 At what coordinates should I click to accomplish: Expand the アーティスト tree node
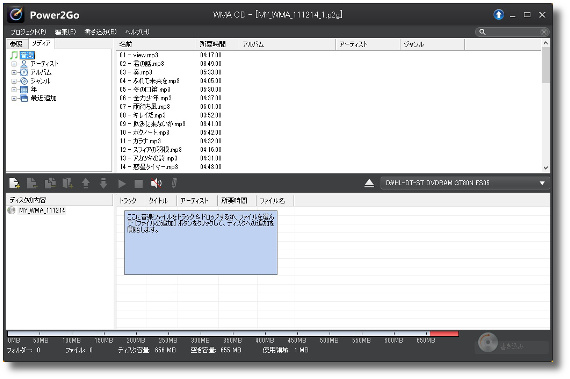(x=14, y=64)
